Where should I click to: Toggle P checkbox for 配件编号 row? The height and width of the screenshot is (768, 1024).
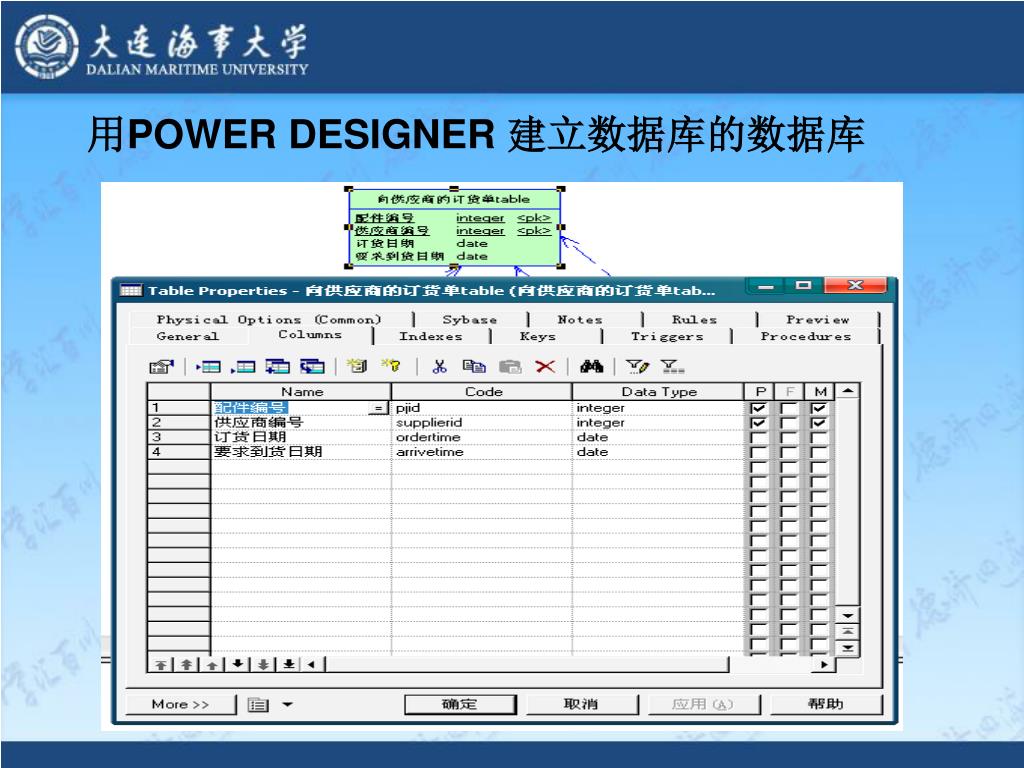(758, 408)
